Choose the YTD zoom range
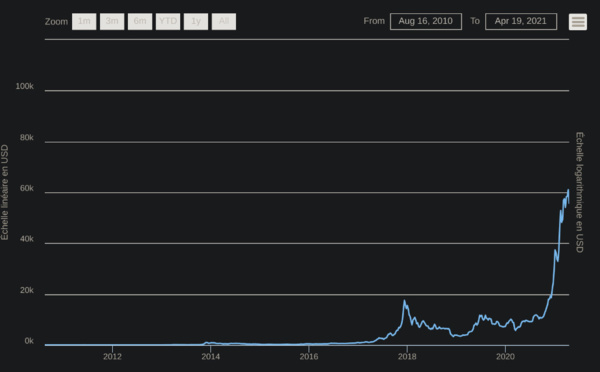Viewport: 600px width, 372px height. coord(168,21)
